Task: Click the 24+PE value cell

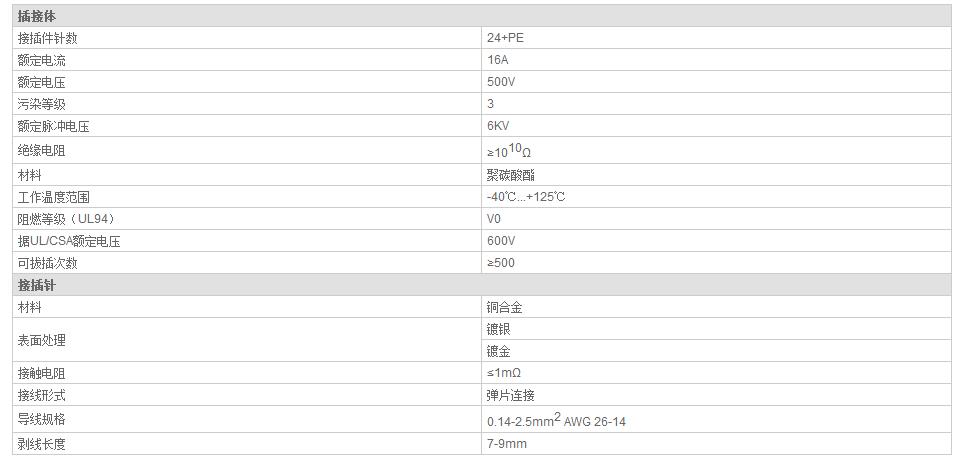Action: [x=505, y=38]
